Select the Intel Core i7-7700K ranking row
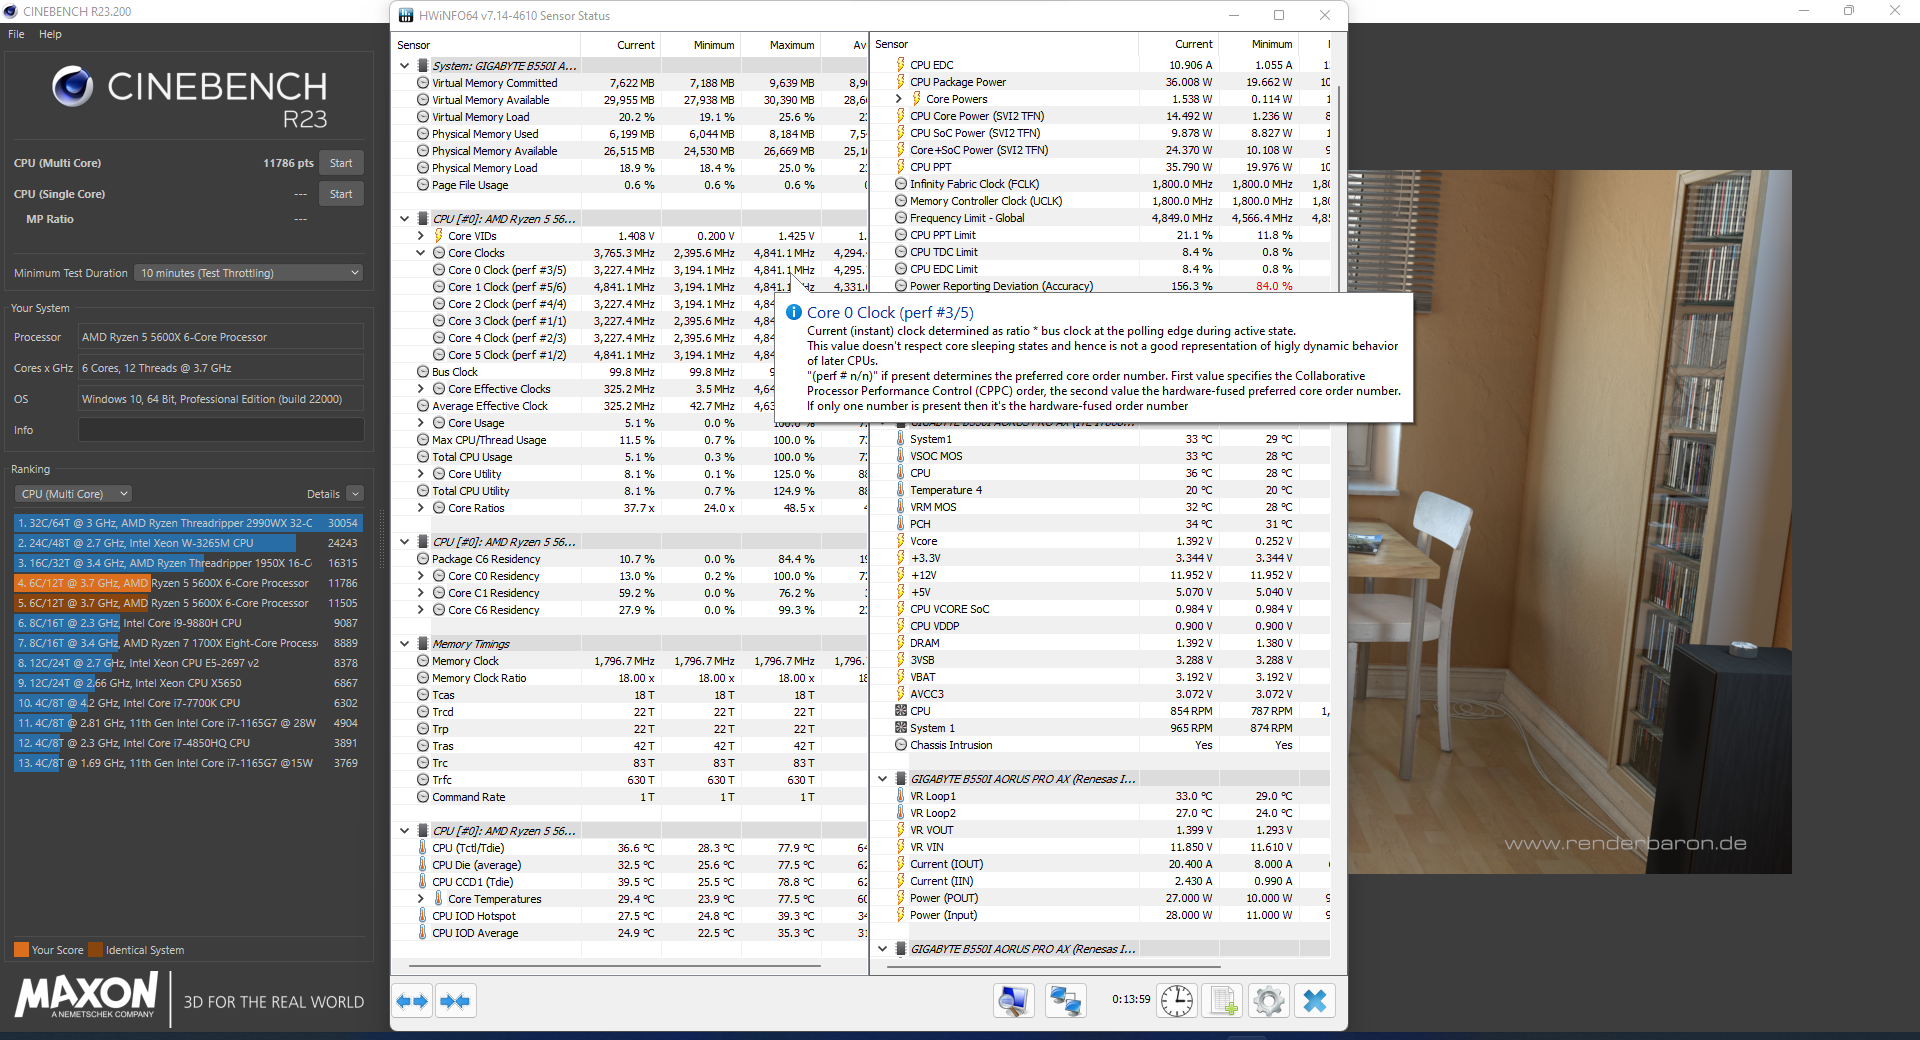The image size is (1920, 1040). pyautogui.click(x=188, y=703)
